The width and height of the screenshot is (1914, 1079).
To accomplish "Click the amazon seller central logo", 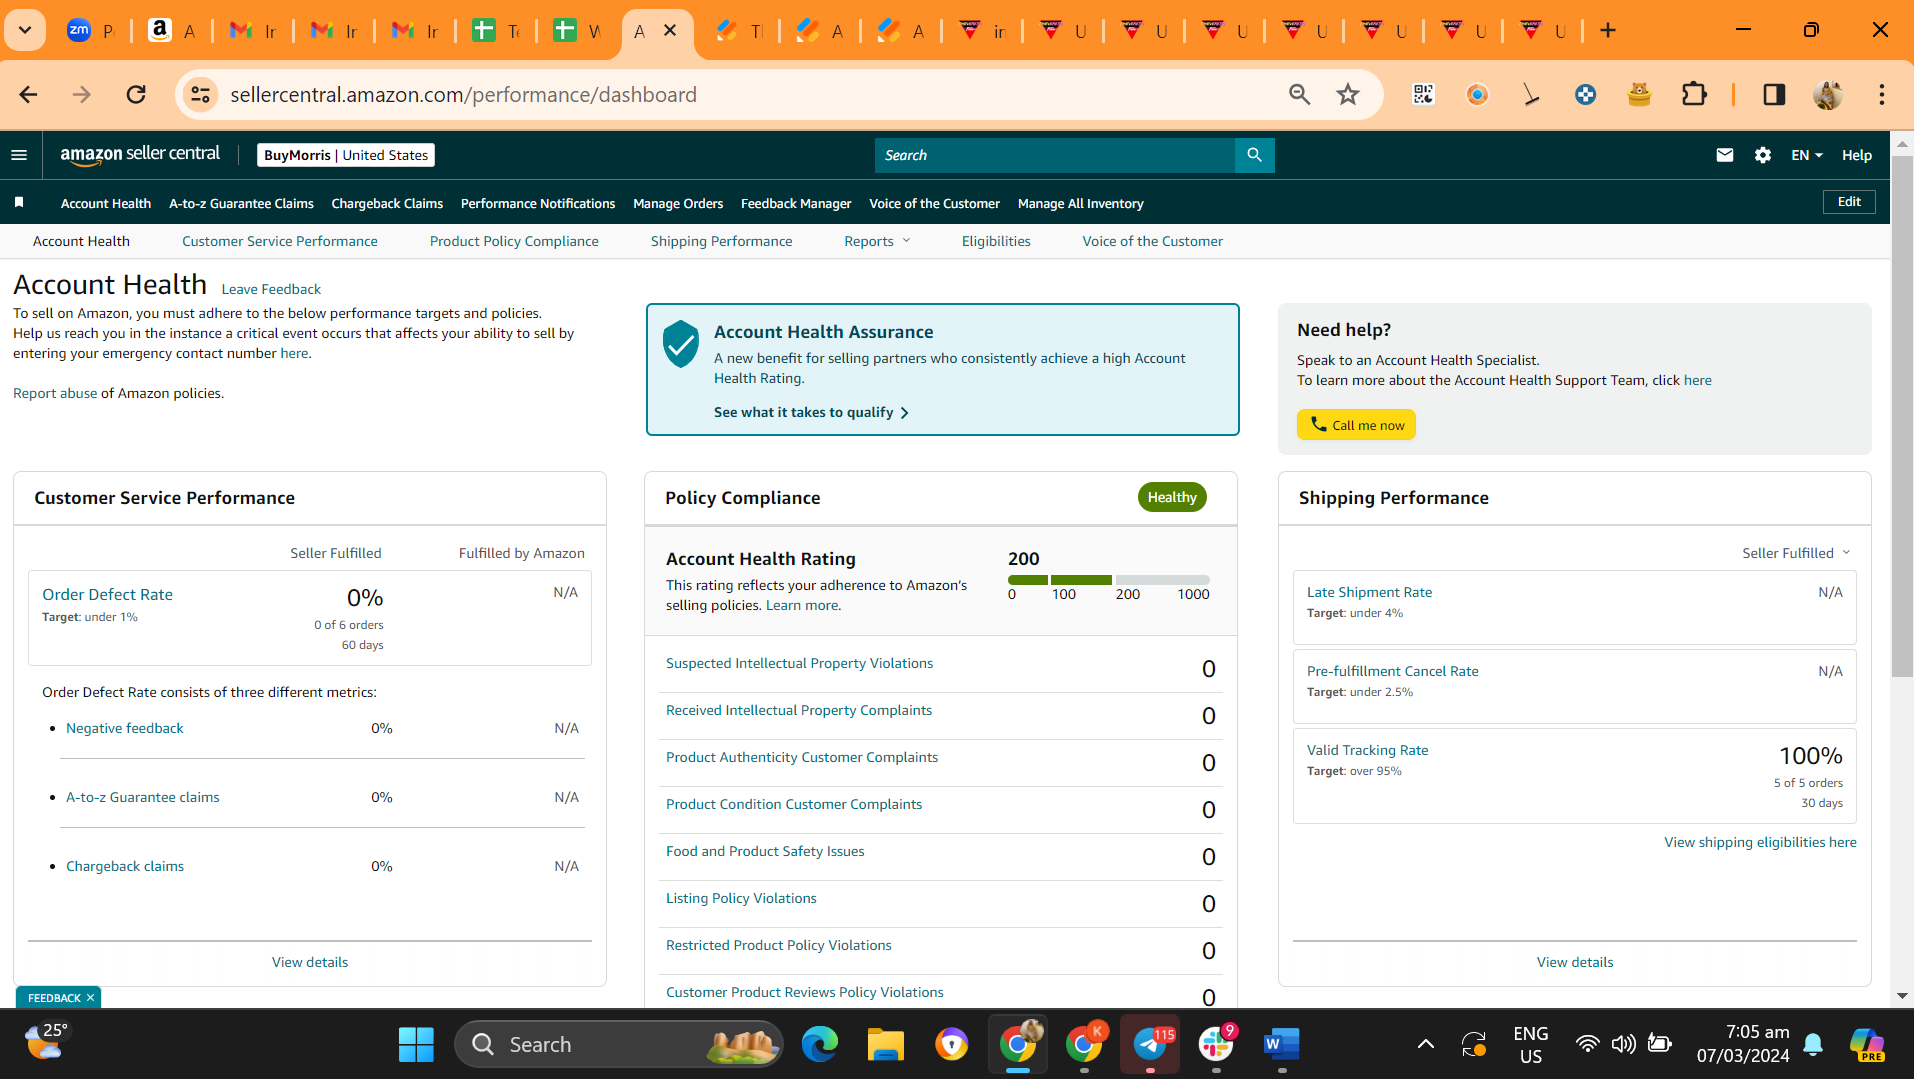I will (140, 154).
